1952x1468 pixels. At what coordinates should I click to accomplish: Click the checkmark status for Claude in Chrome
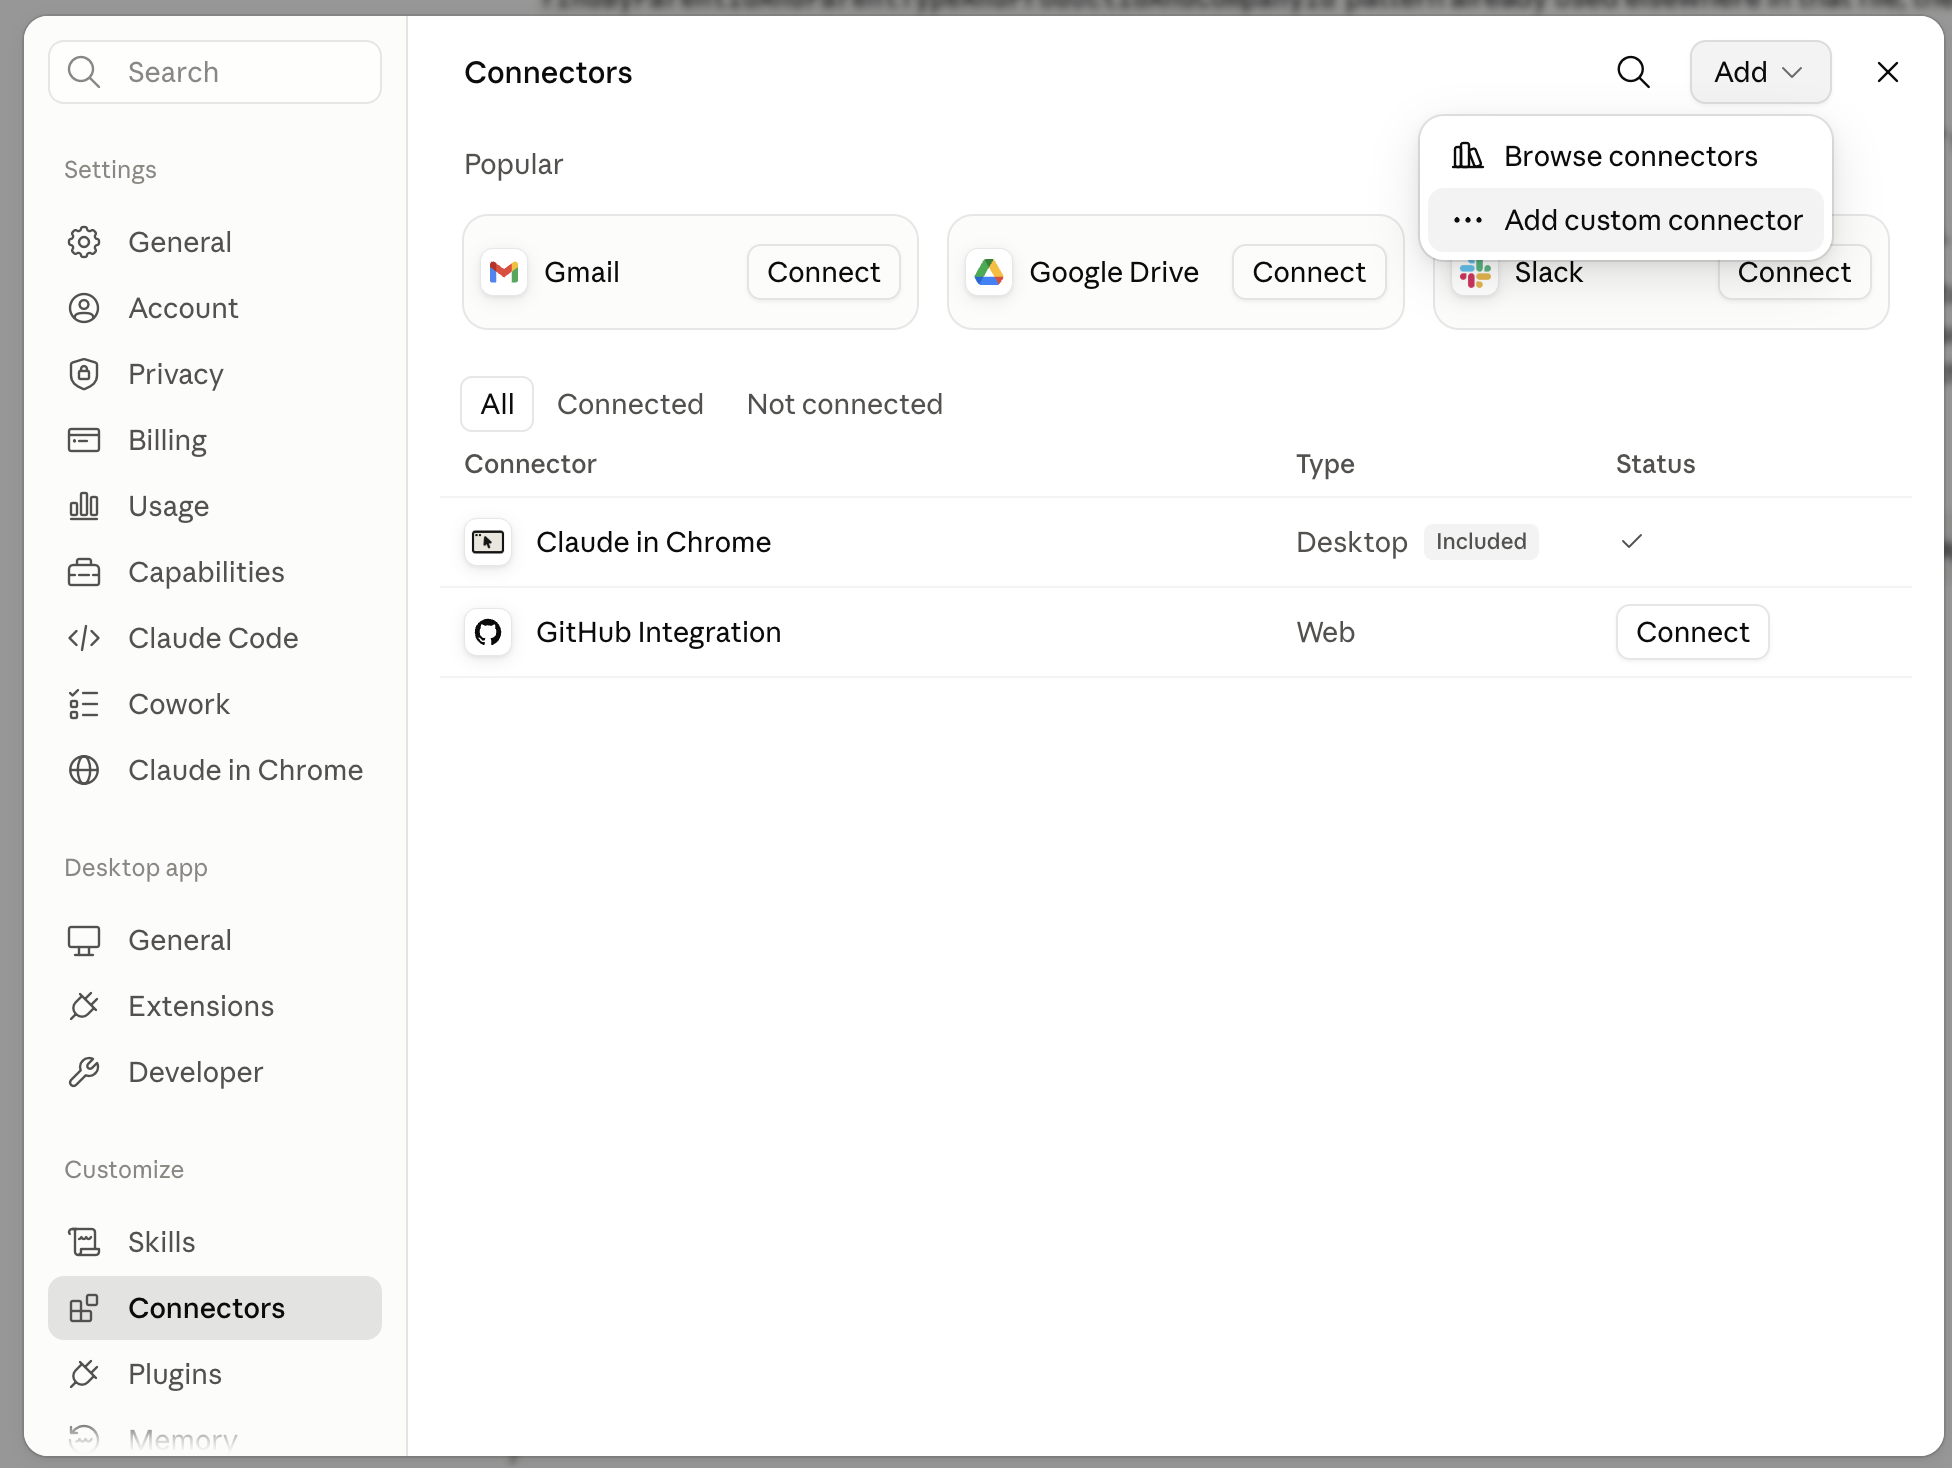[1632, 541]
